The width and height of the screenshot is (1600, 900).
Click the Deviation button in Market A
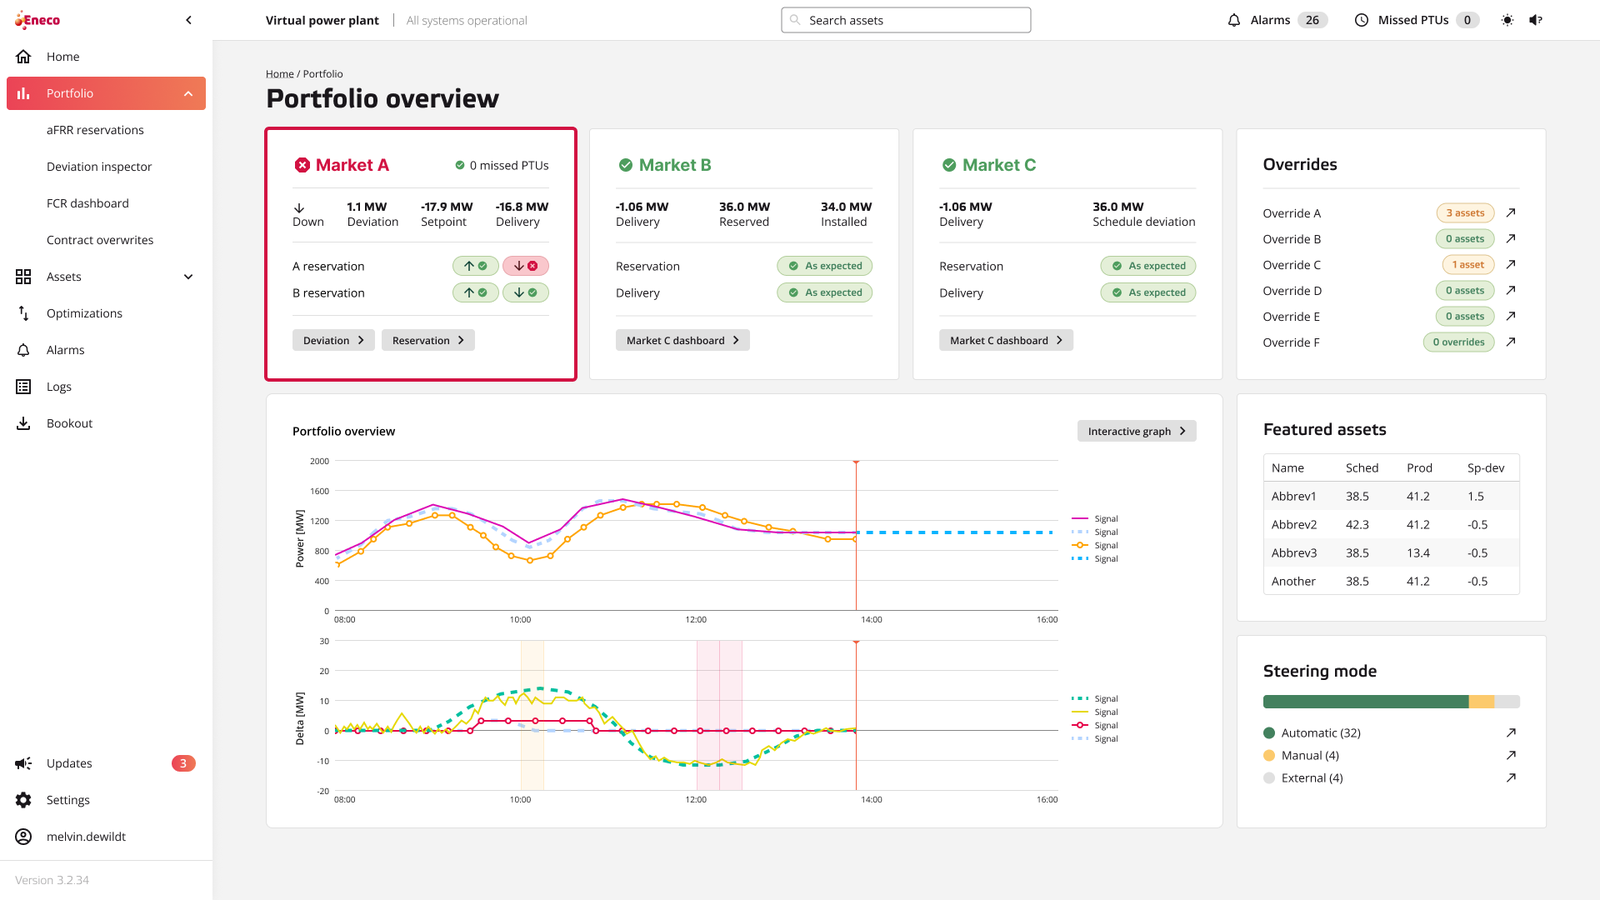(333, 341)
